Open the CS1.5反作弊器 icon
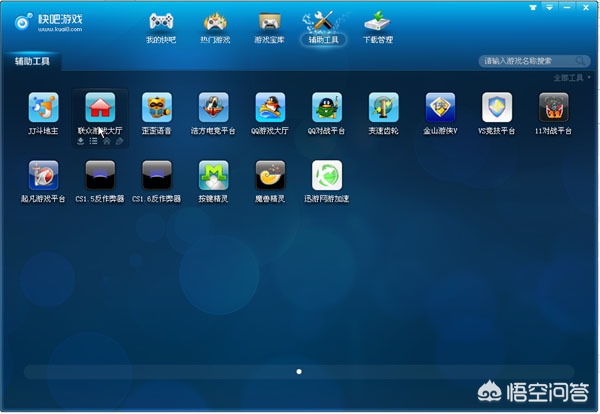The image size is (600, 414). tap(100, 175)
